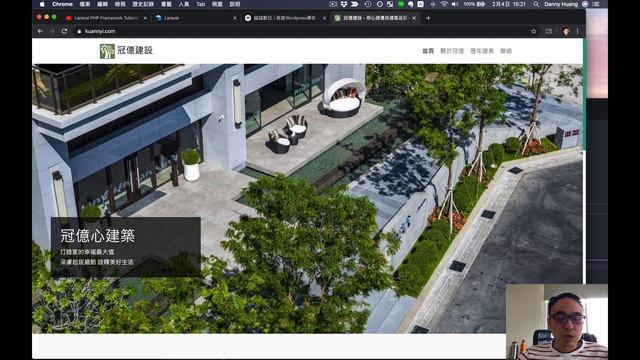Click the 冠億心建築 hero heading

98,236
